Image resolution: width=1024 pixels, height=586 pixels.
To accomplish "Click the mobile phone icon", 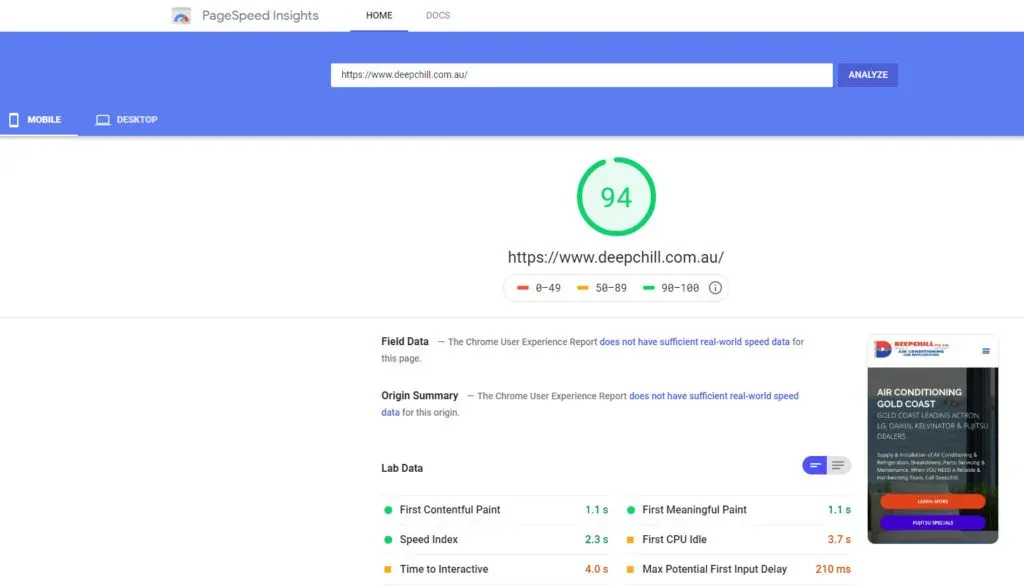I will (x=14, y=120).
